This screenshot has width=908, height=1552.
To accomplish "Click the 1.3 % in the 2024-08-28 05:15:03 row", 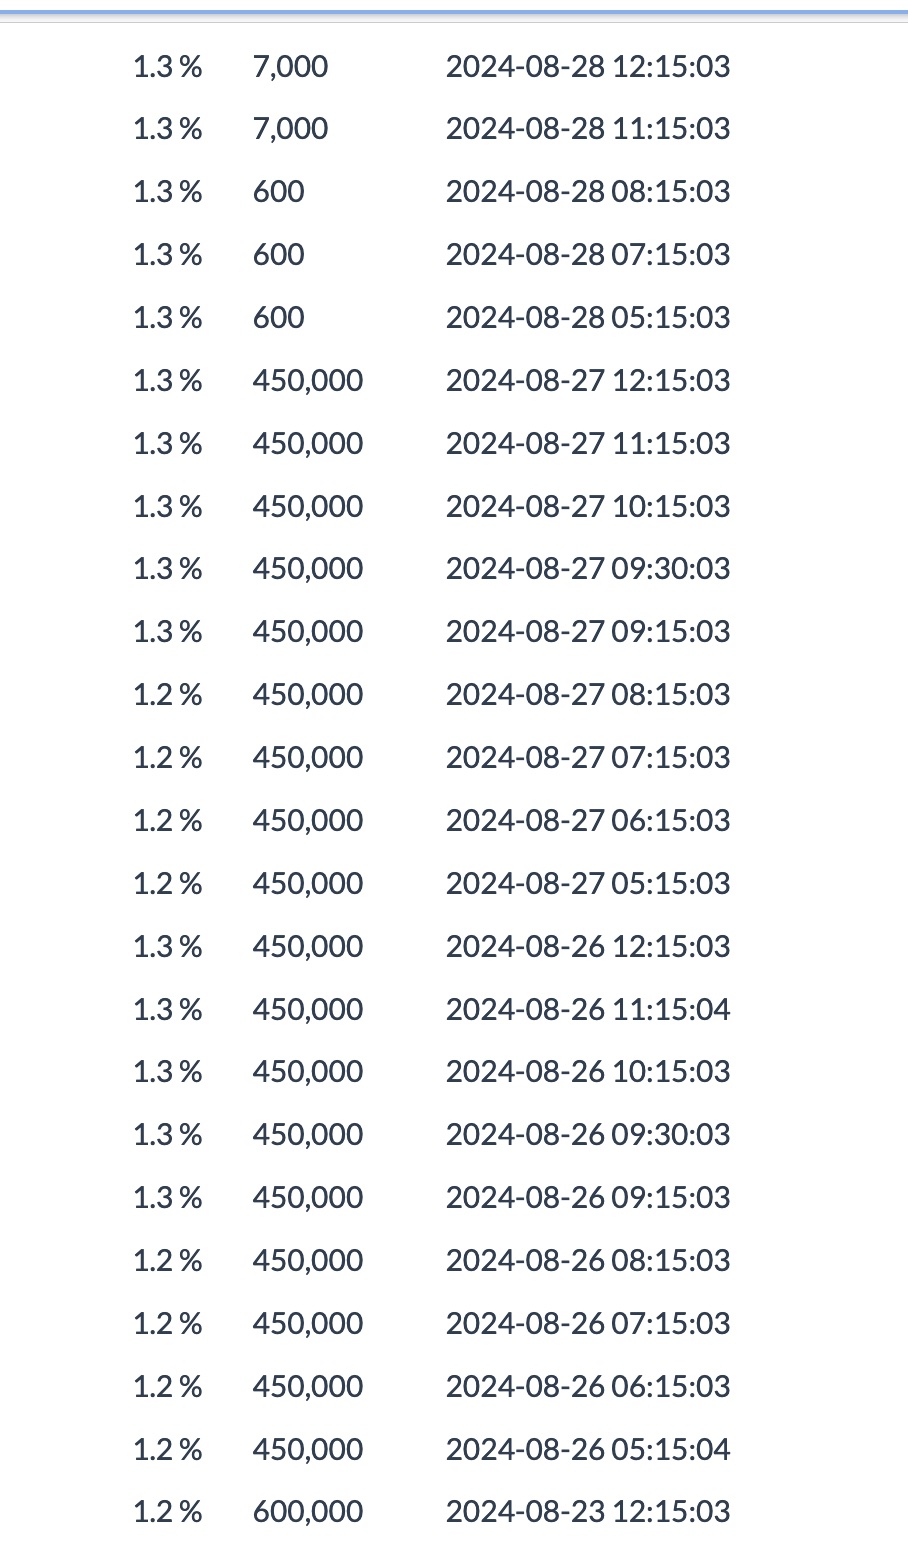I will pyautogui.click(x=168, y=318).
